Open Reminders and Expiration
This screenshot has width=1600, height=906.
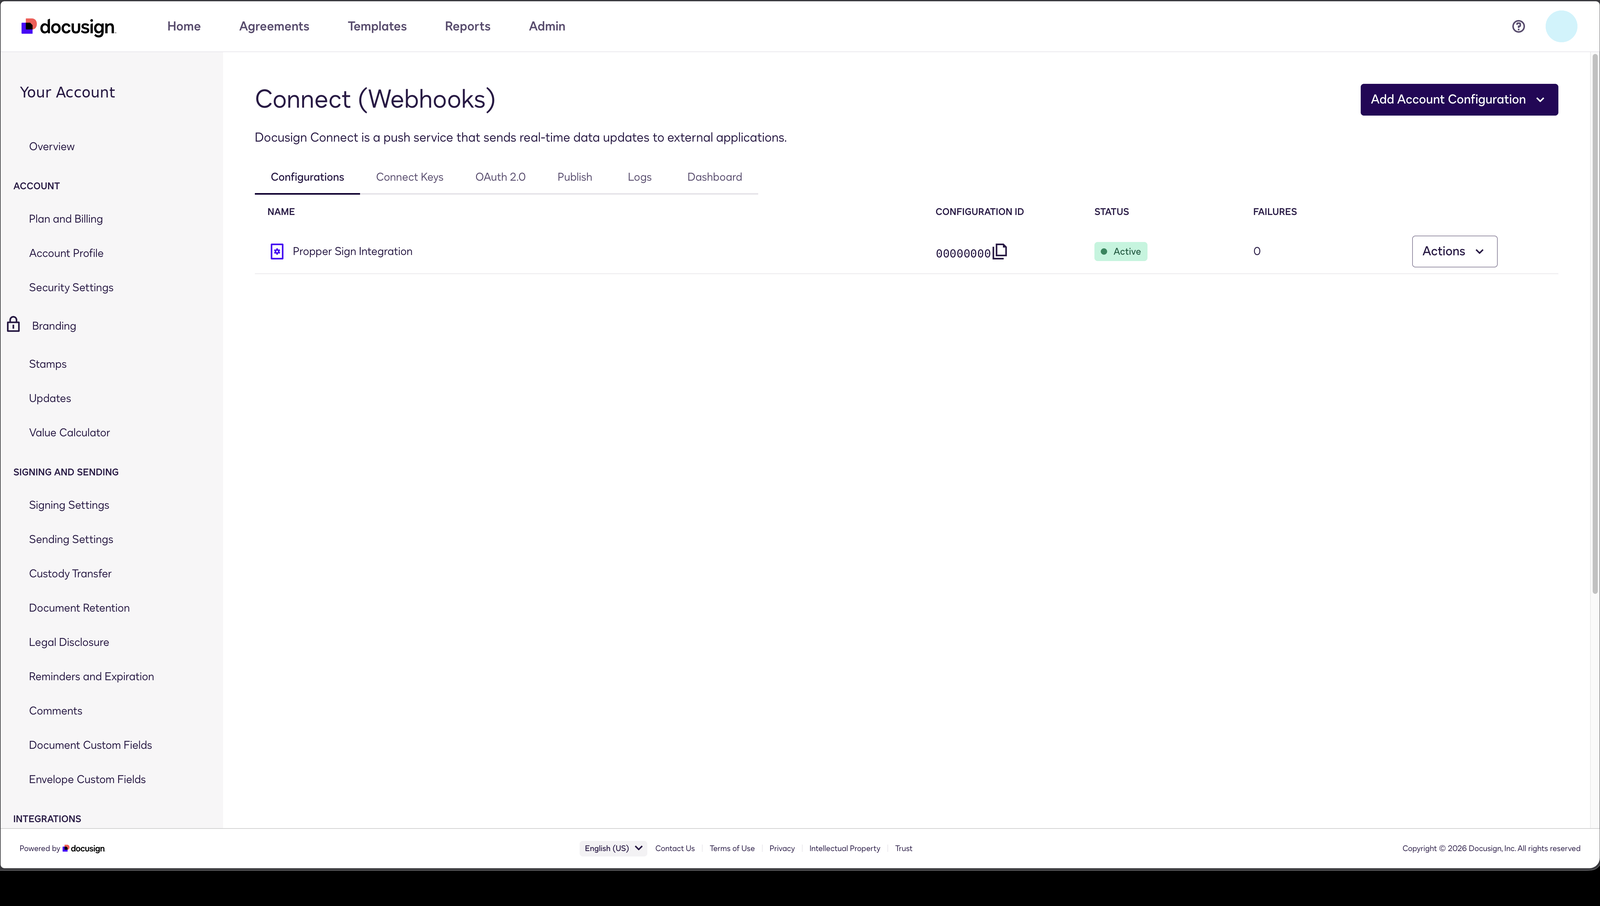point(91,677)
